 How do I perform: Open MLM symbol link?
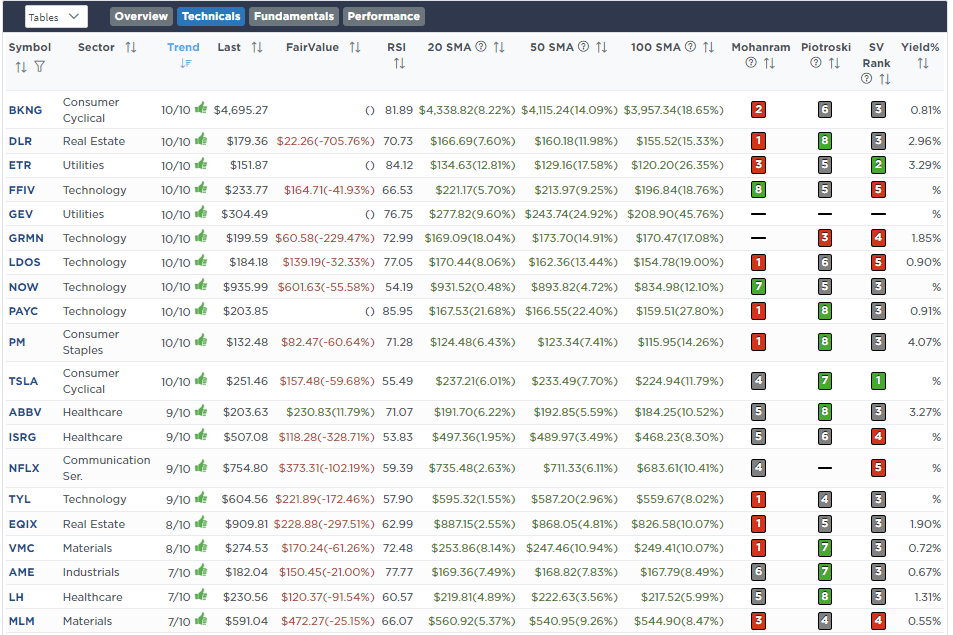point(21,621)
